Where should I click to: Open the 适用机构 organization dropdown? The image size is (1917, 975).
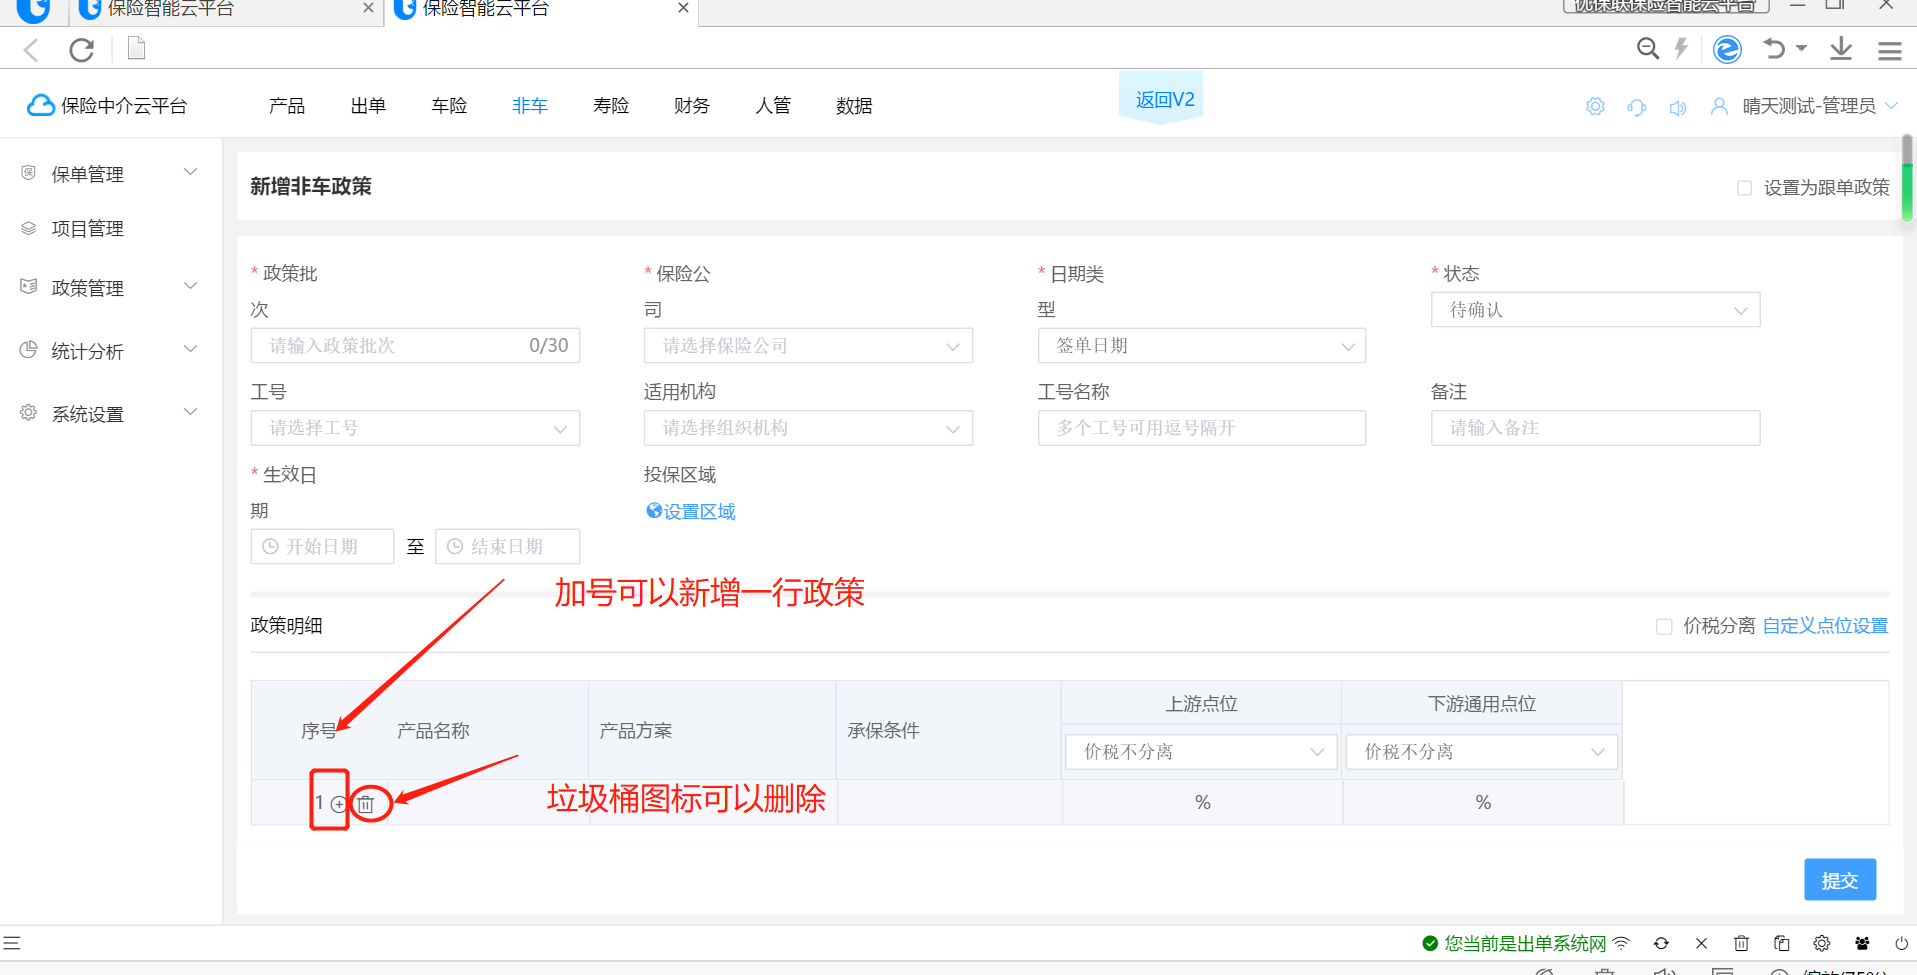[808, 428]
